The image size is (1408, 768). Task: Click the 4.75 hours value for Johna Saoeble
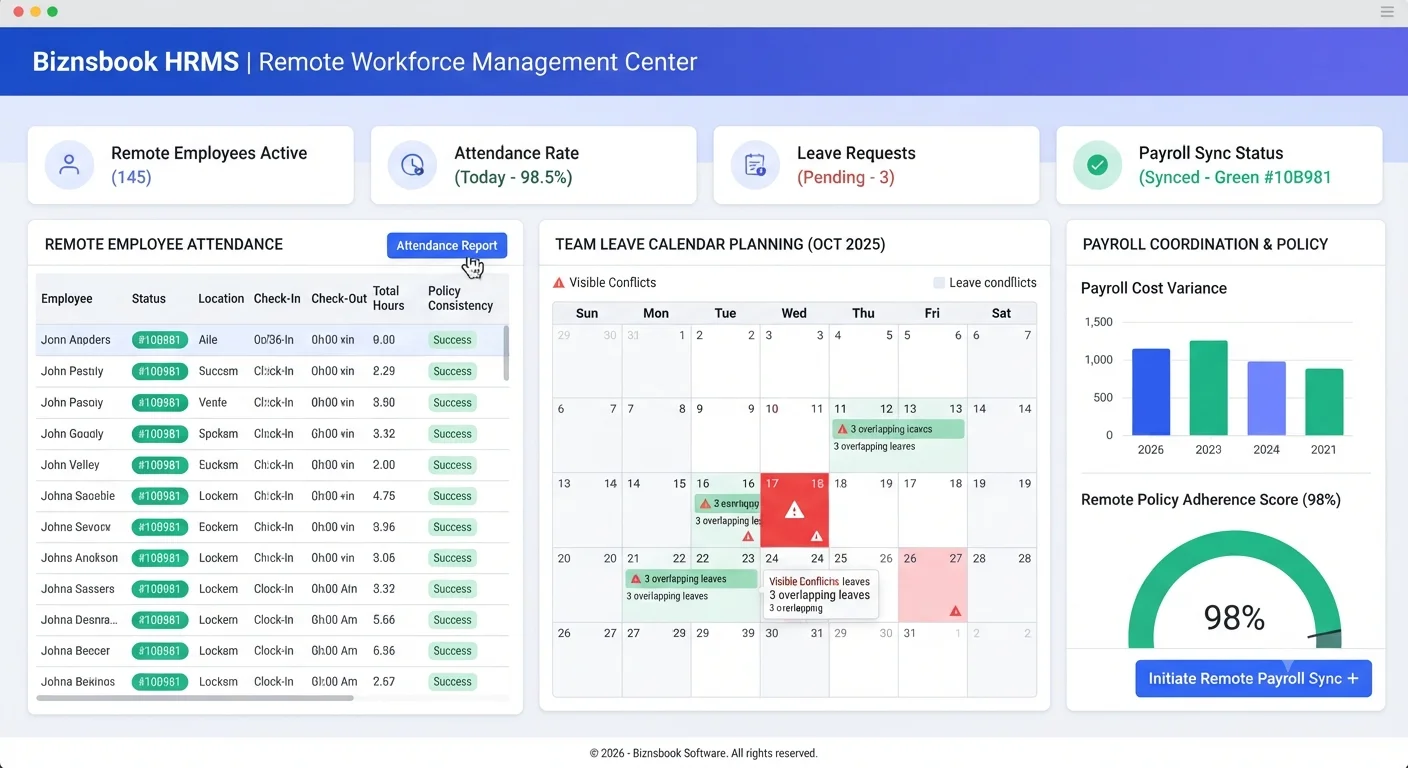point(384,496)
